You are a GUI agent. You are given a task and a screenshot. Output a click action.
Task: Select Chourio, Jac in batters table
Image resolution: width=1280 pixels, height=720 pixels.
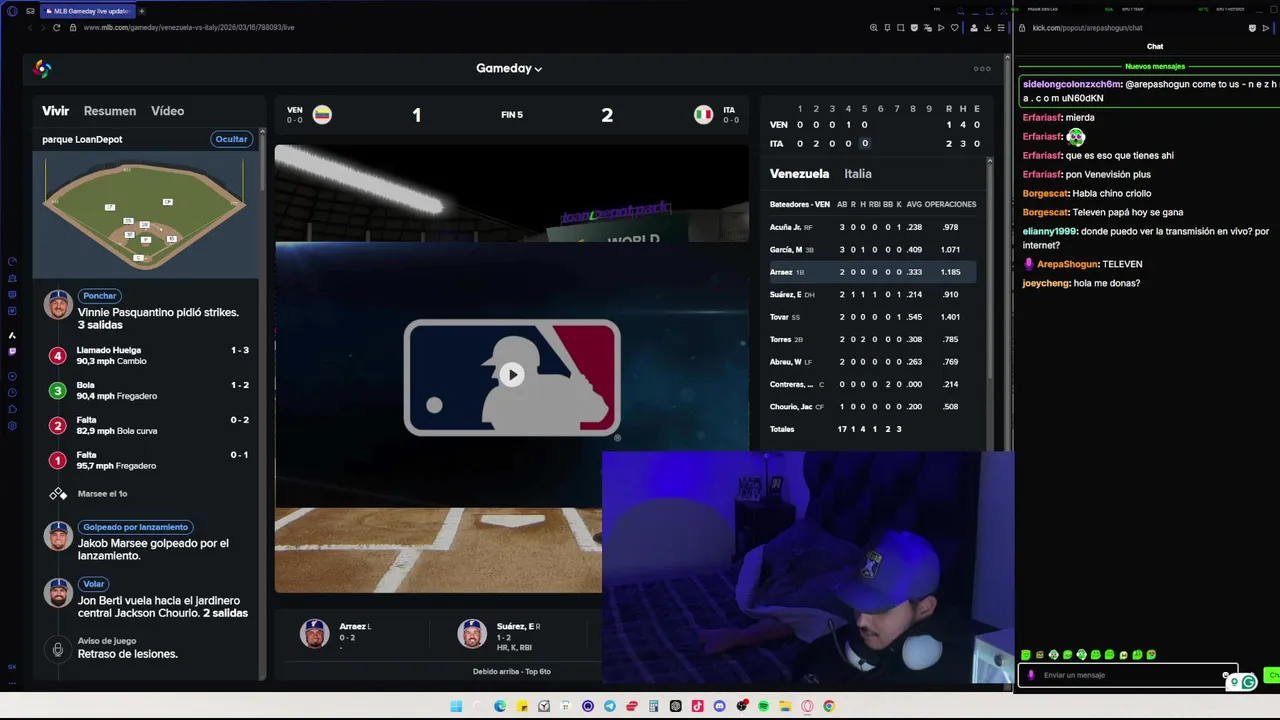[871, 407]
